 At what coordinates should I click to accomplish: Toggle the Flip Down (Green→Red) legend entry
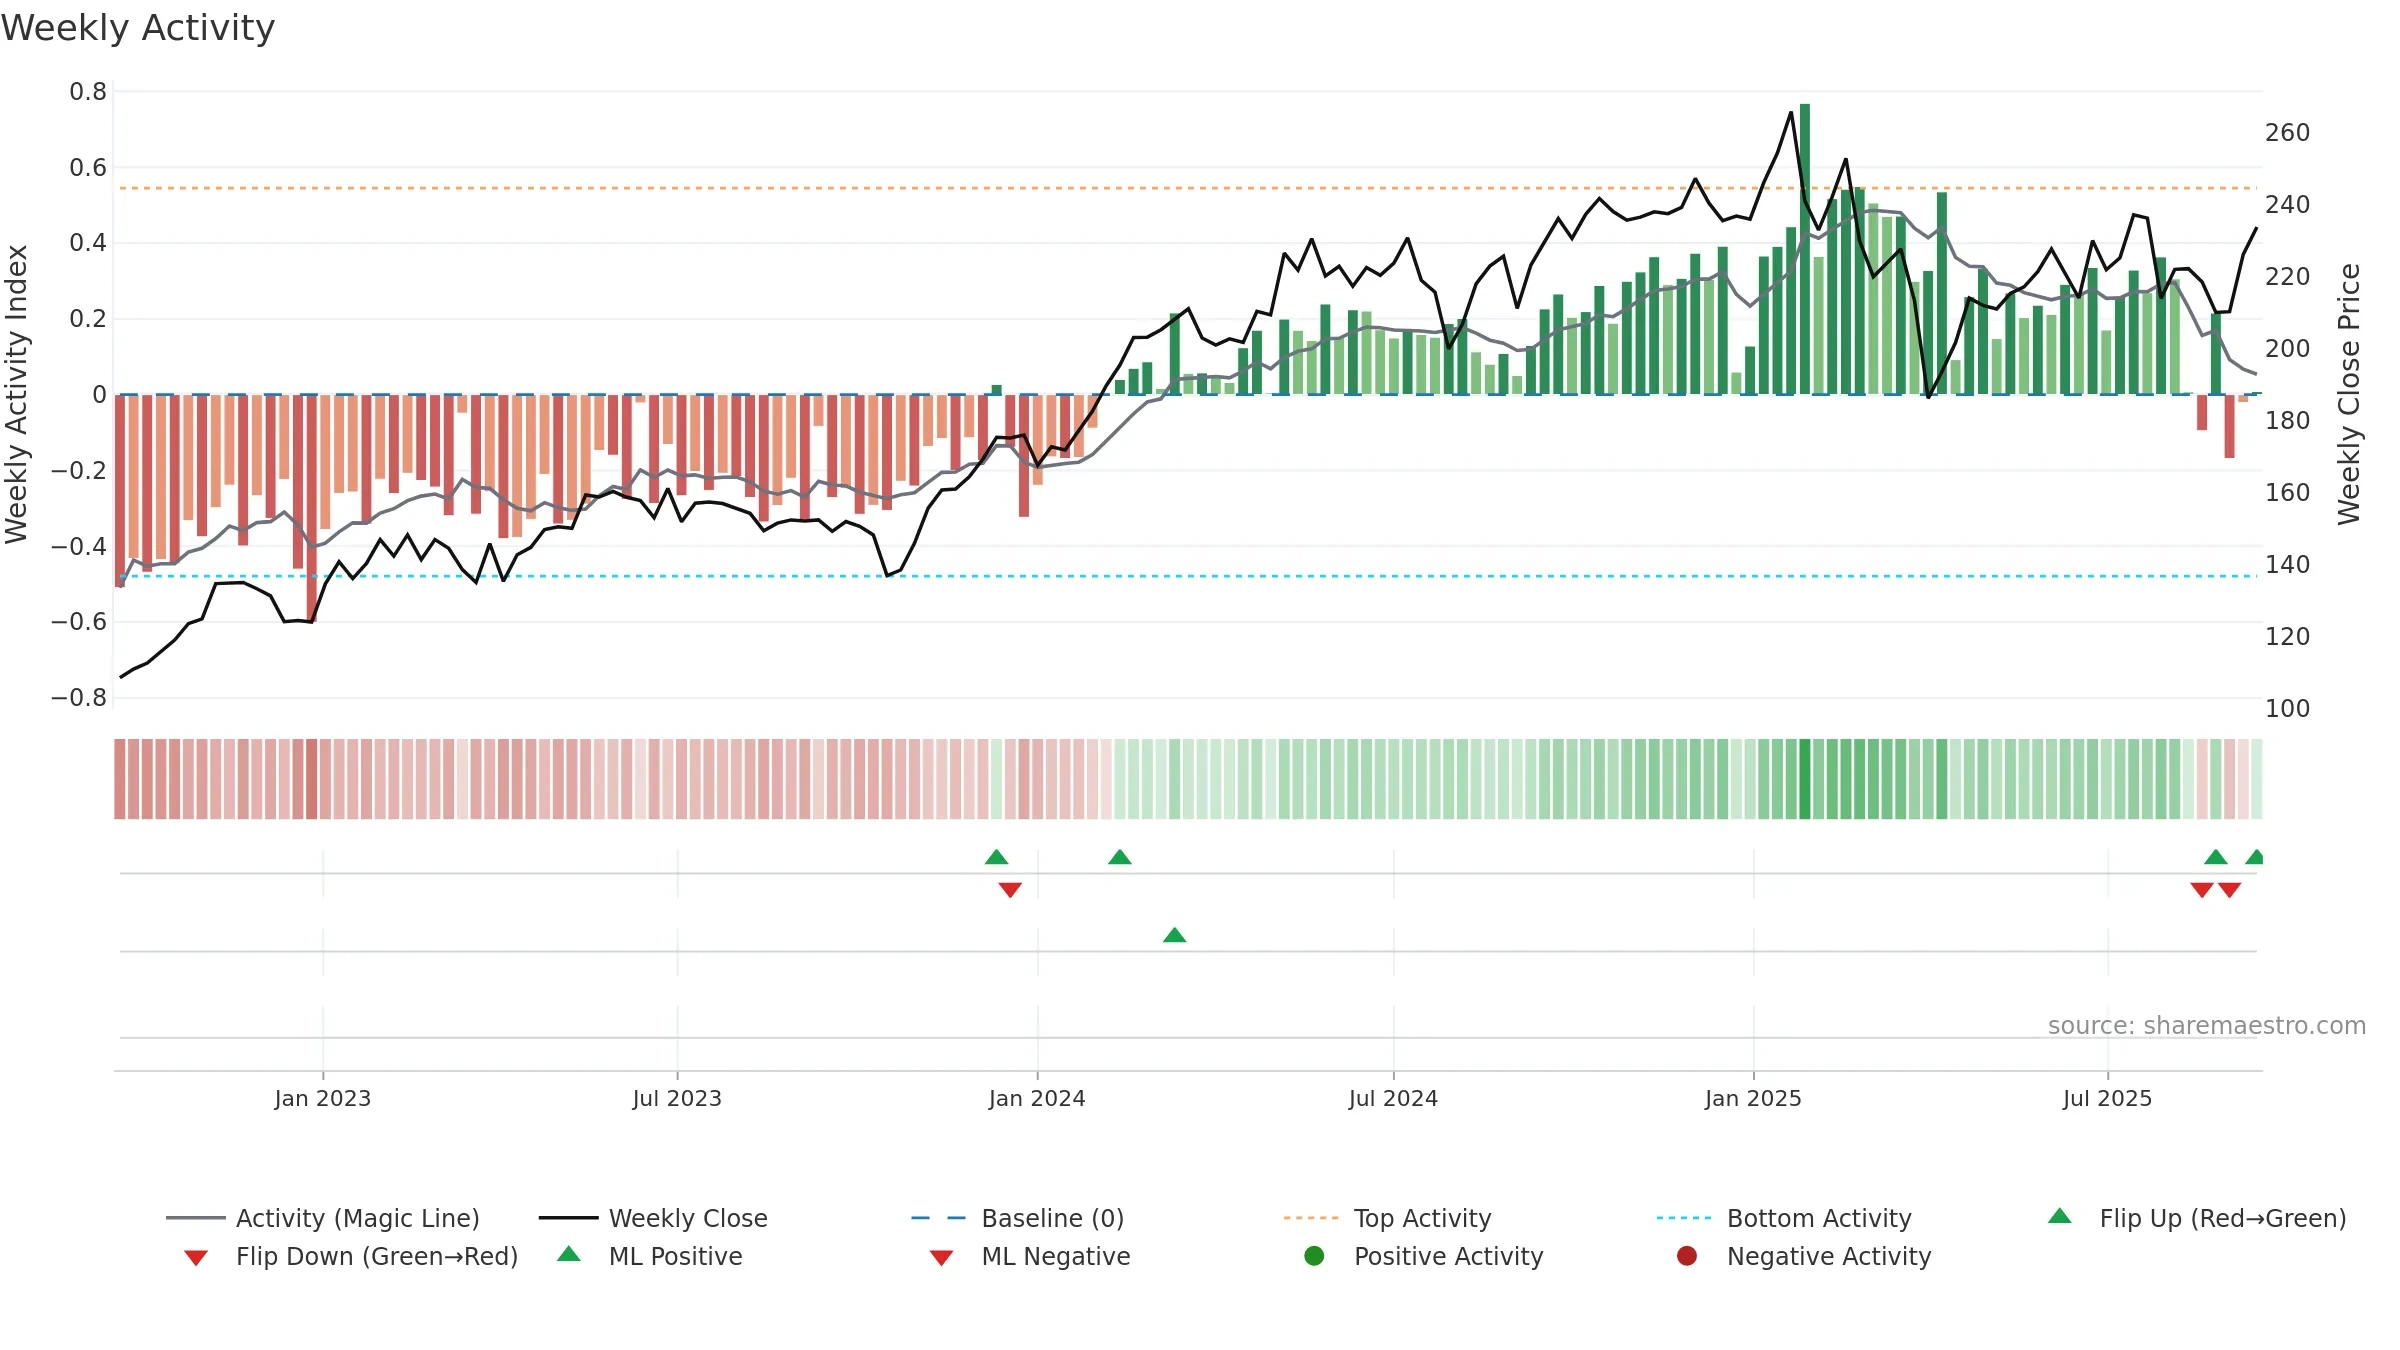(x=351, y=1256)
